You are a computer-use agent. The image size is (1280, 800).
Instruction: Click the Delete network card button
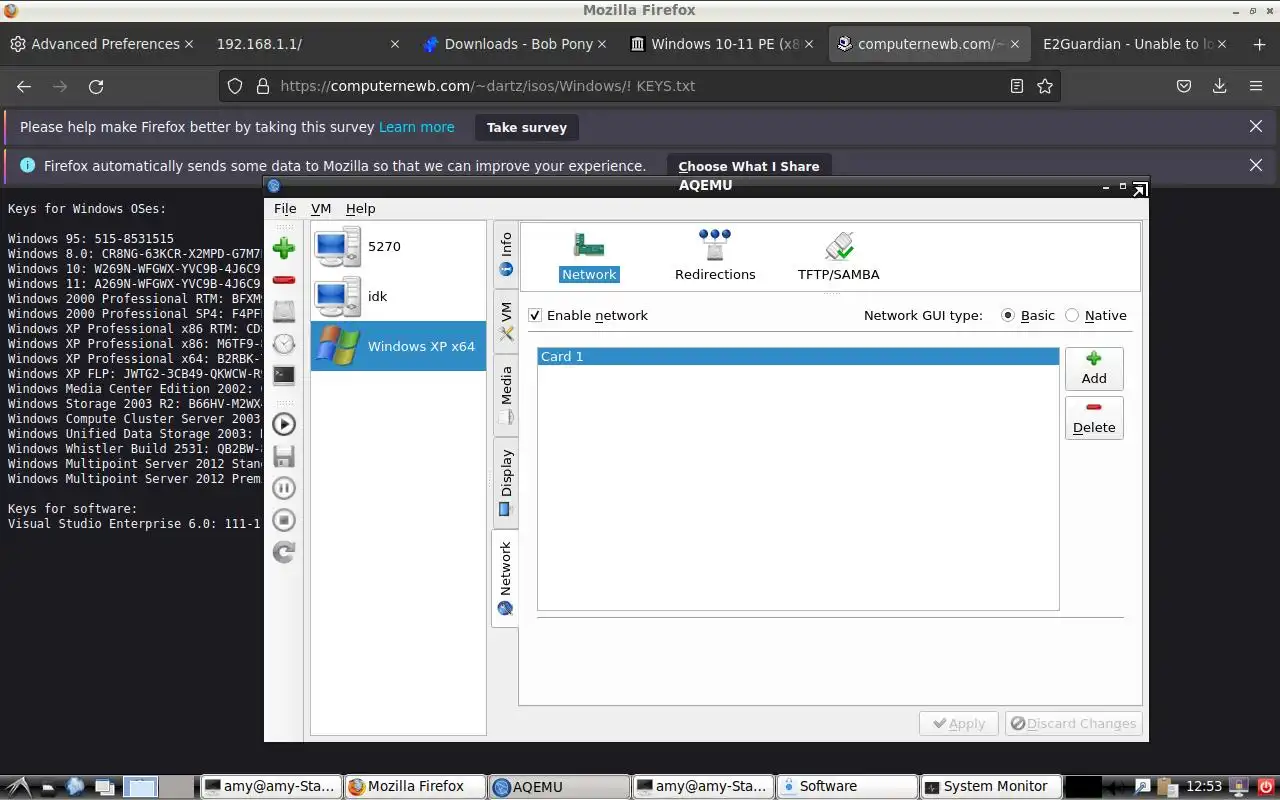click(x=1094, y=417)
